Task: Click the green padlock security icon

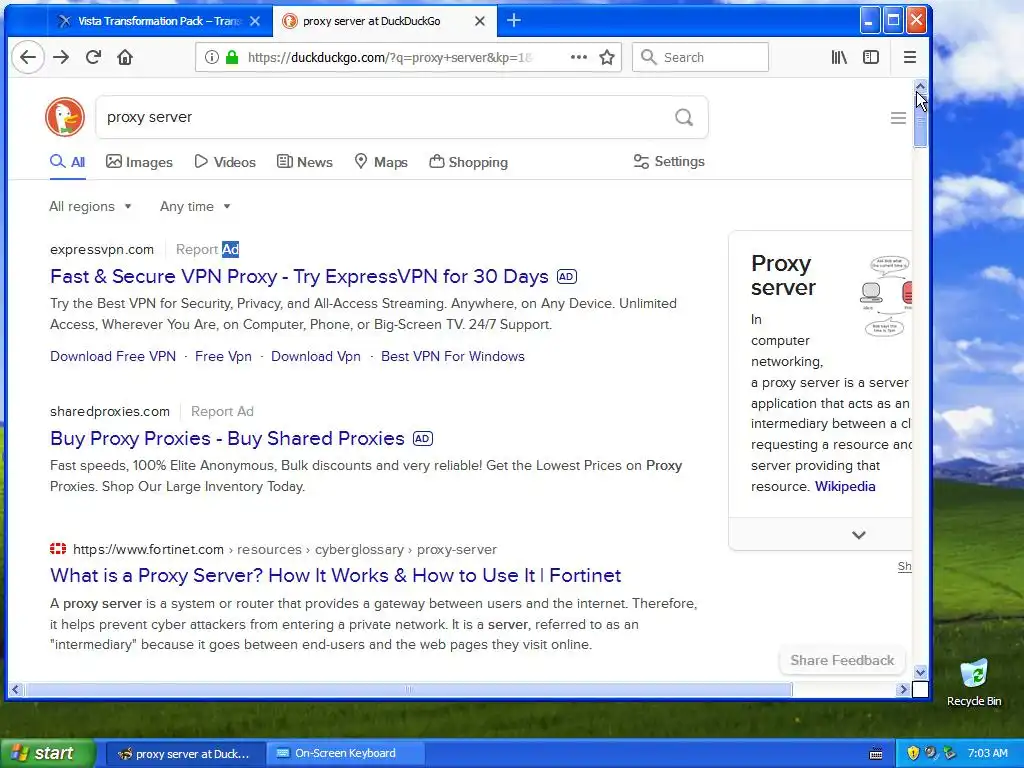Action: point(232,57)
